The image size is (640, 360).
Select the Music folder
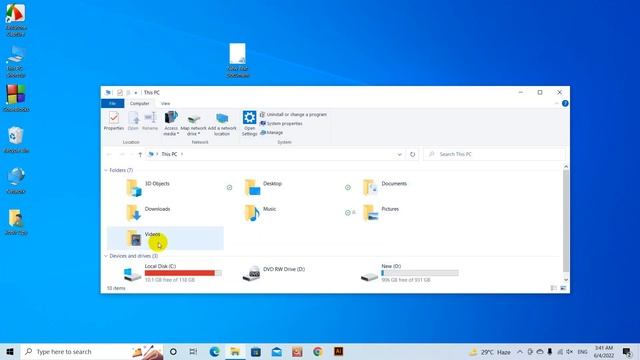click(284, 213)
